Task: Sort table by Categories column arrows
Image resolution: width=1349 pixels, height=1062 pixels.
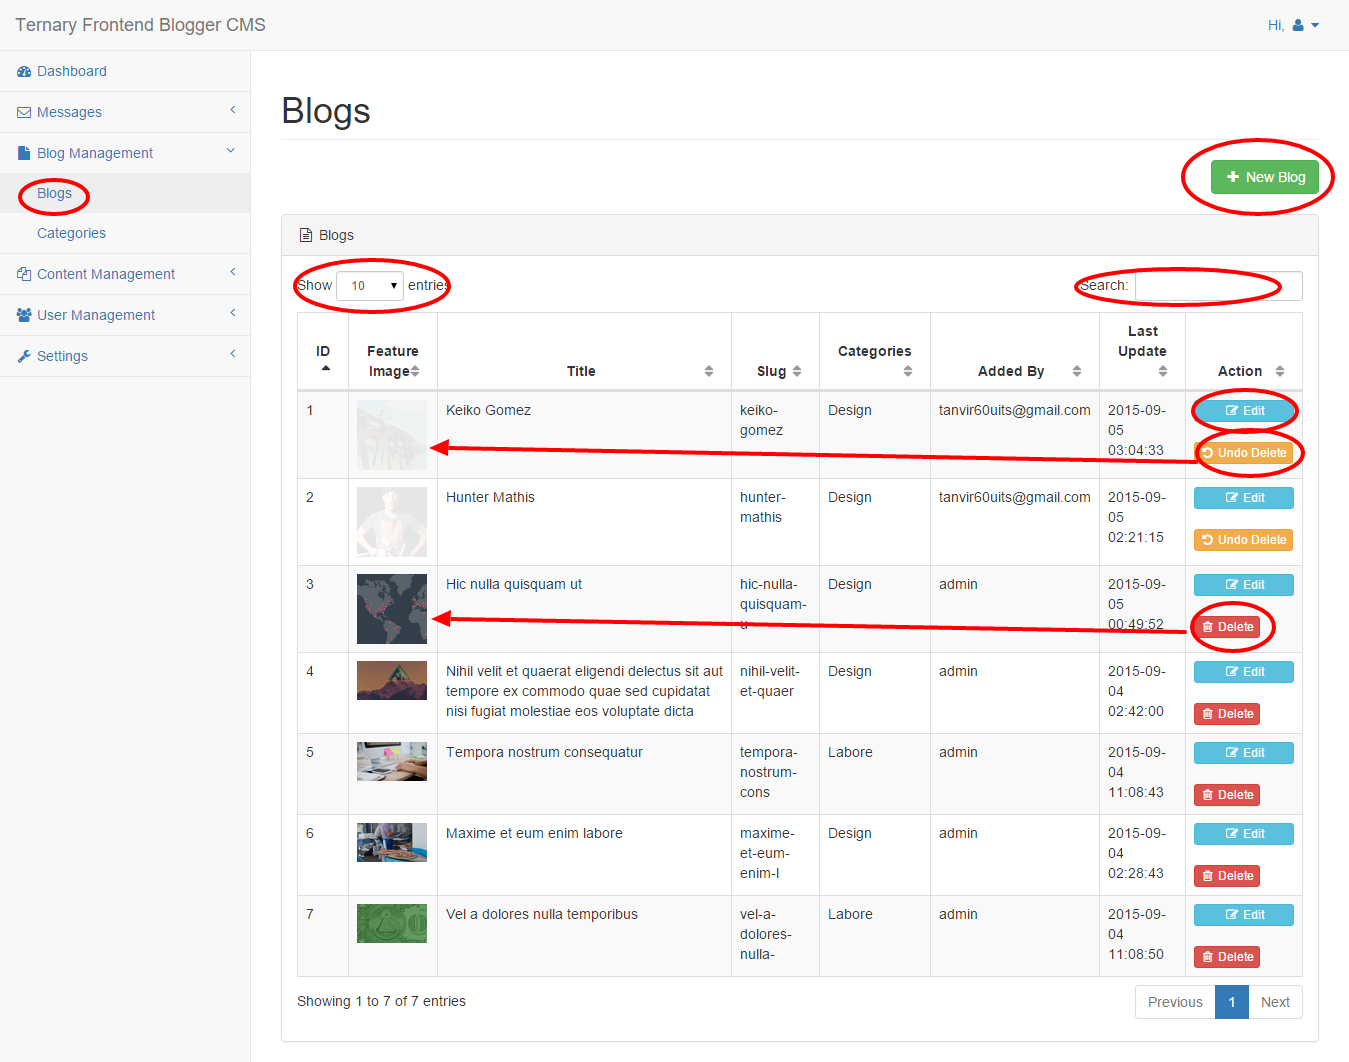Action: [x=908, y=371]
